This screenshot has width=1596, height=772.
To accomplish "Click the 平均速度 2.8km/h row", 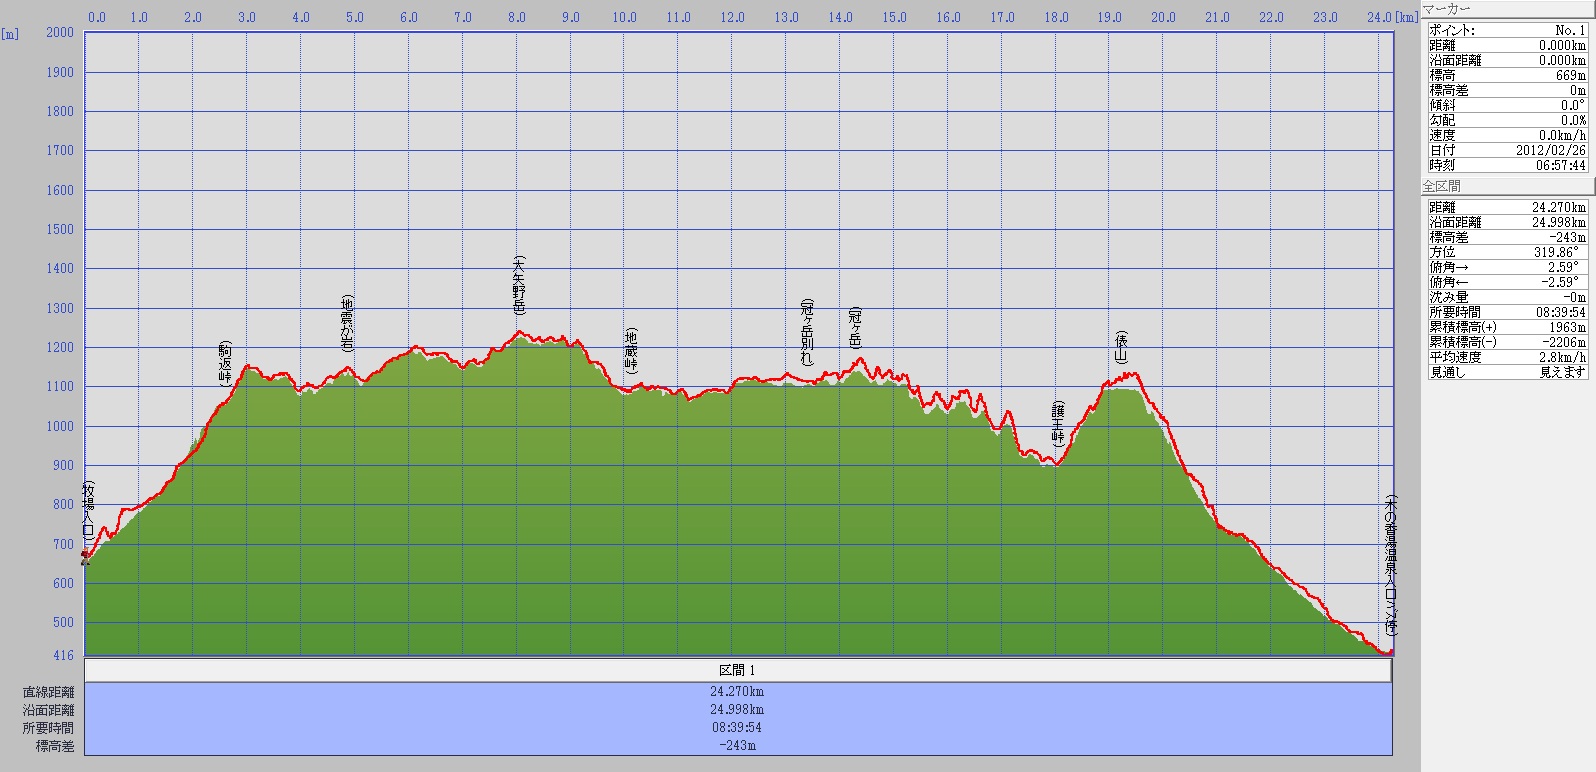I will pos(1507,357).
